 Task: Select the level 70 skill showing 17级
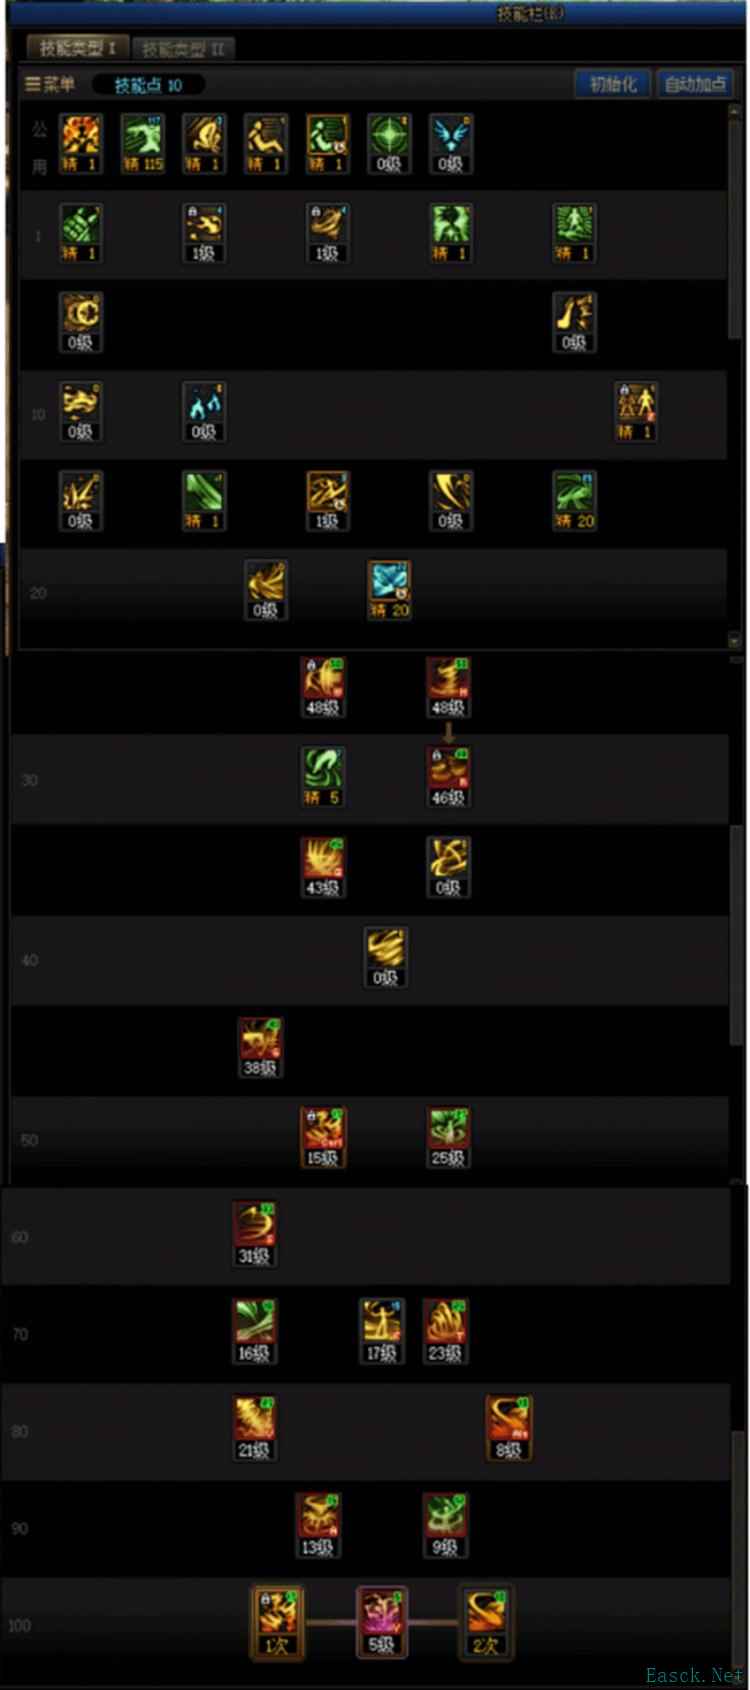point(381,1332)
